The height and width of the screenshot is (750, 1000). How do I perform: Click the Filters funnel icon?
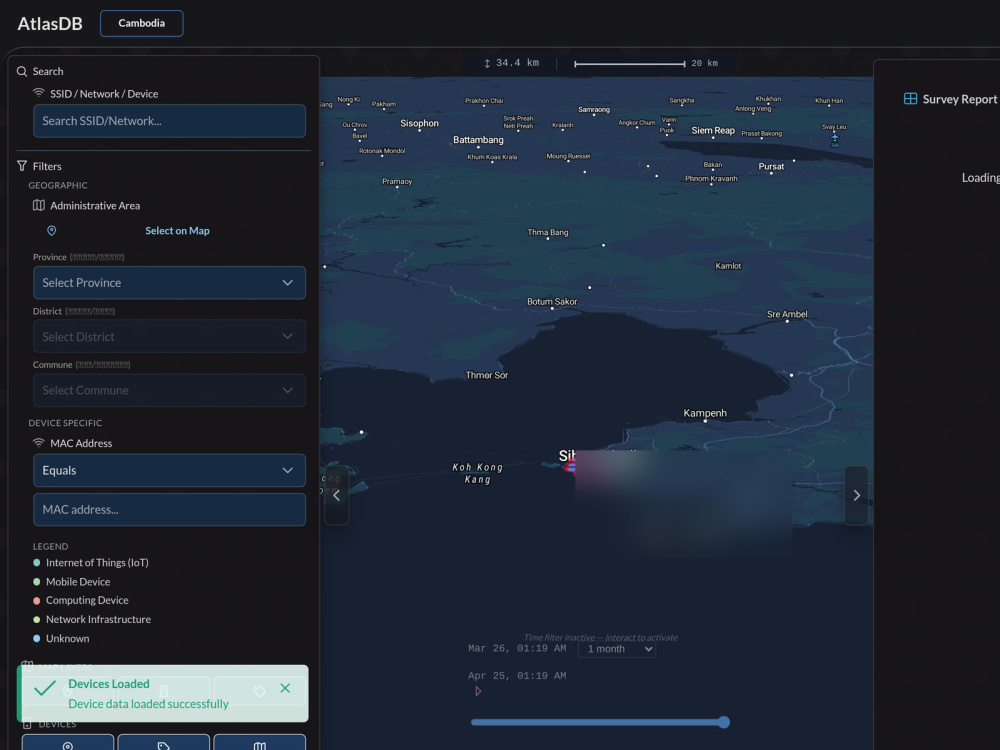(x=22, y=166)
